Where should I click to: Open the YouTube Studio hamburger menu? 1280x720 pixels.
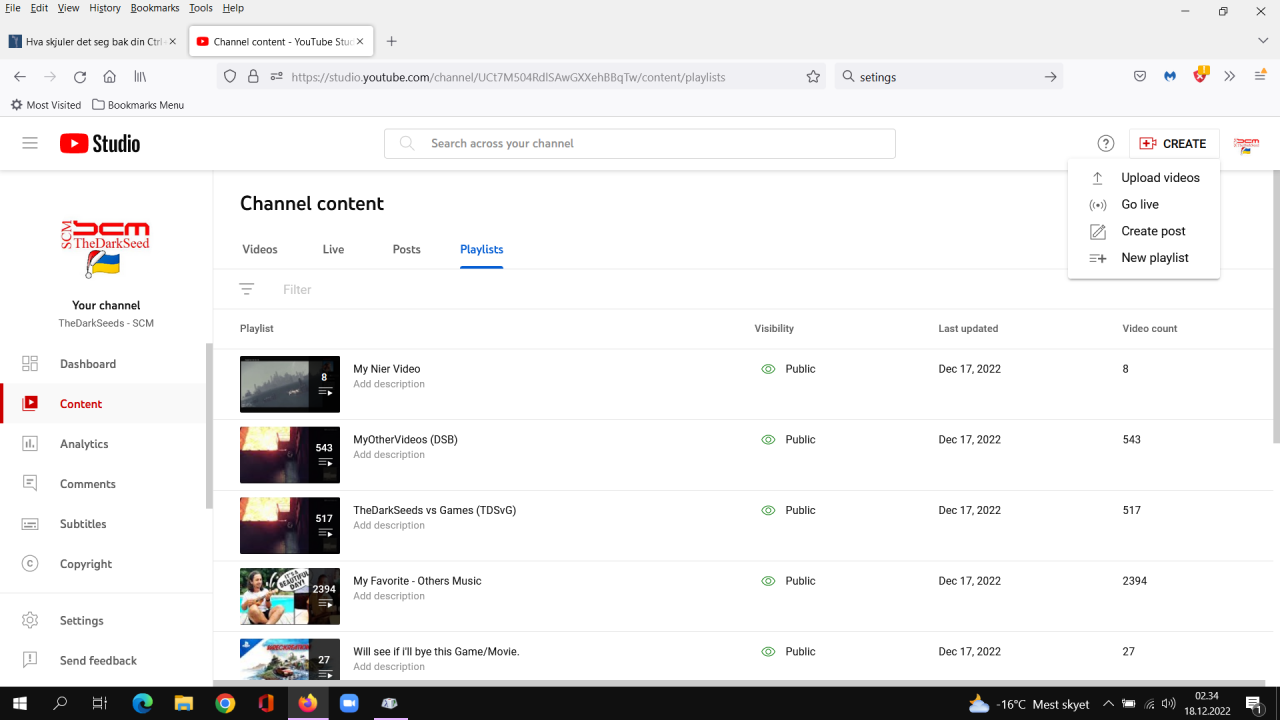(x=30, y=143)
